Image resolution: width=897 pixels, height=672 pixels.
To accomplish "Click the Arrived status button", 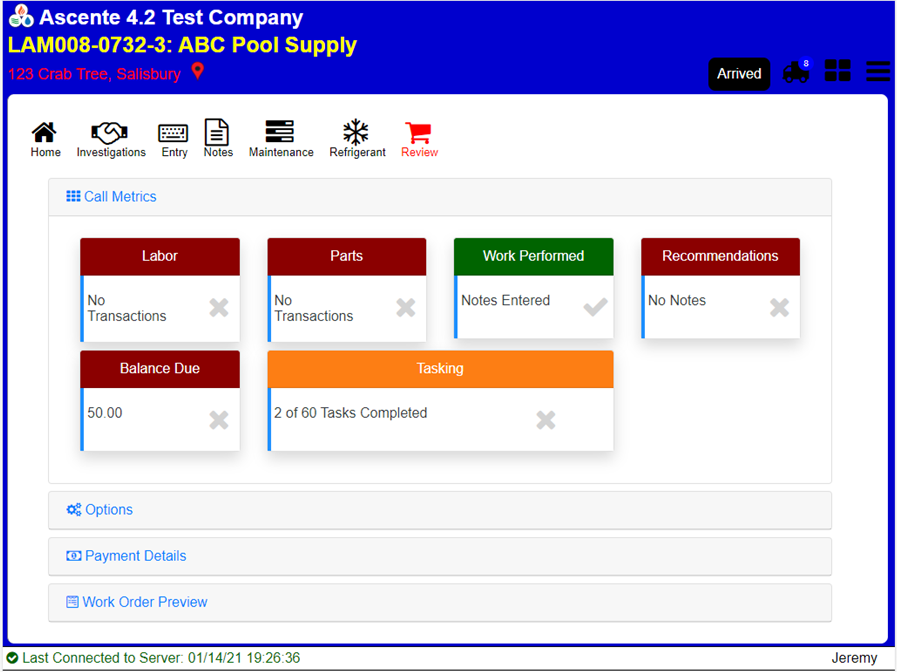I will point(739,74).
